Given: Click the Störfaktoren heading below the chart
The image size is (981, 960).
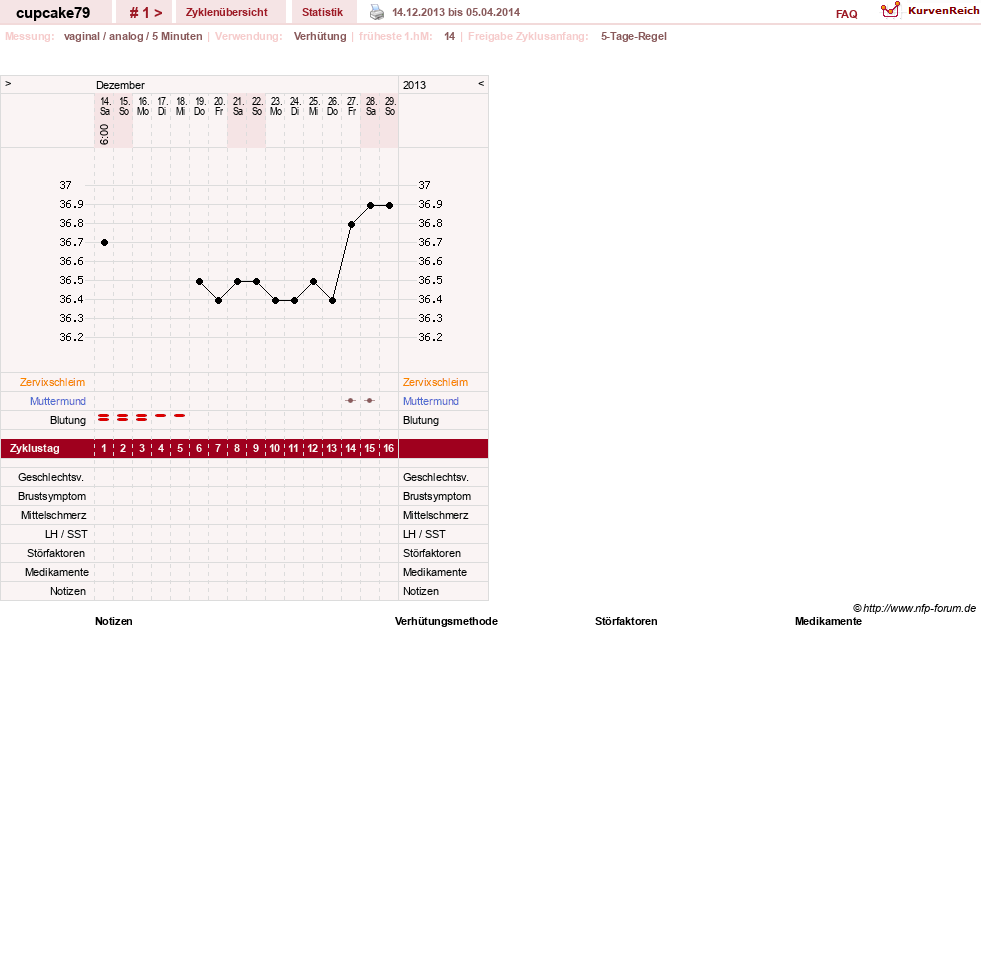Looking at the screenshot, I should pyautogui.click(x=626, y=621).
